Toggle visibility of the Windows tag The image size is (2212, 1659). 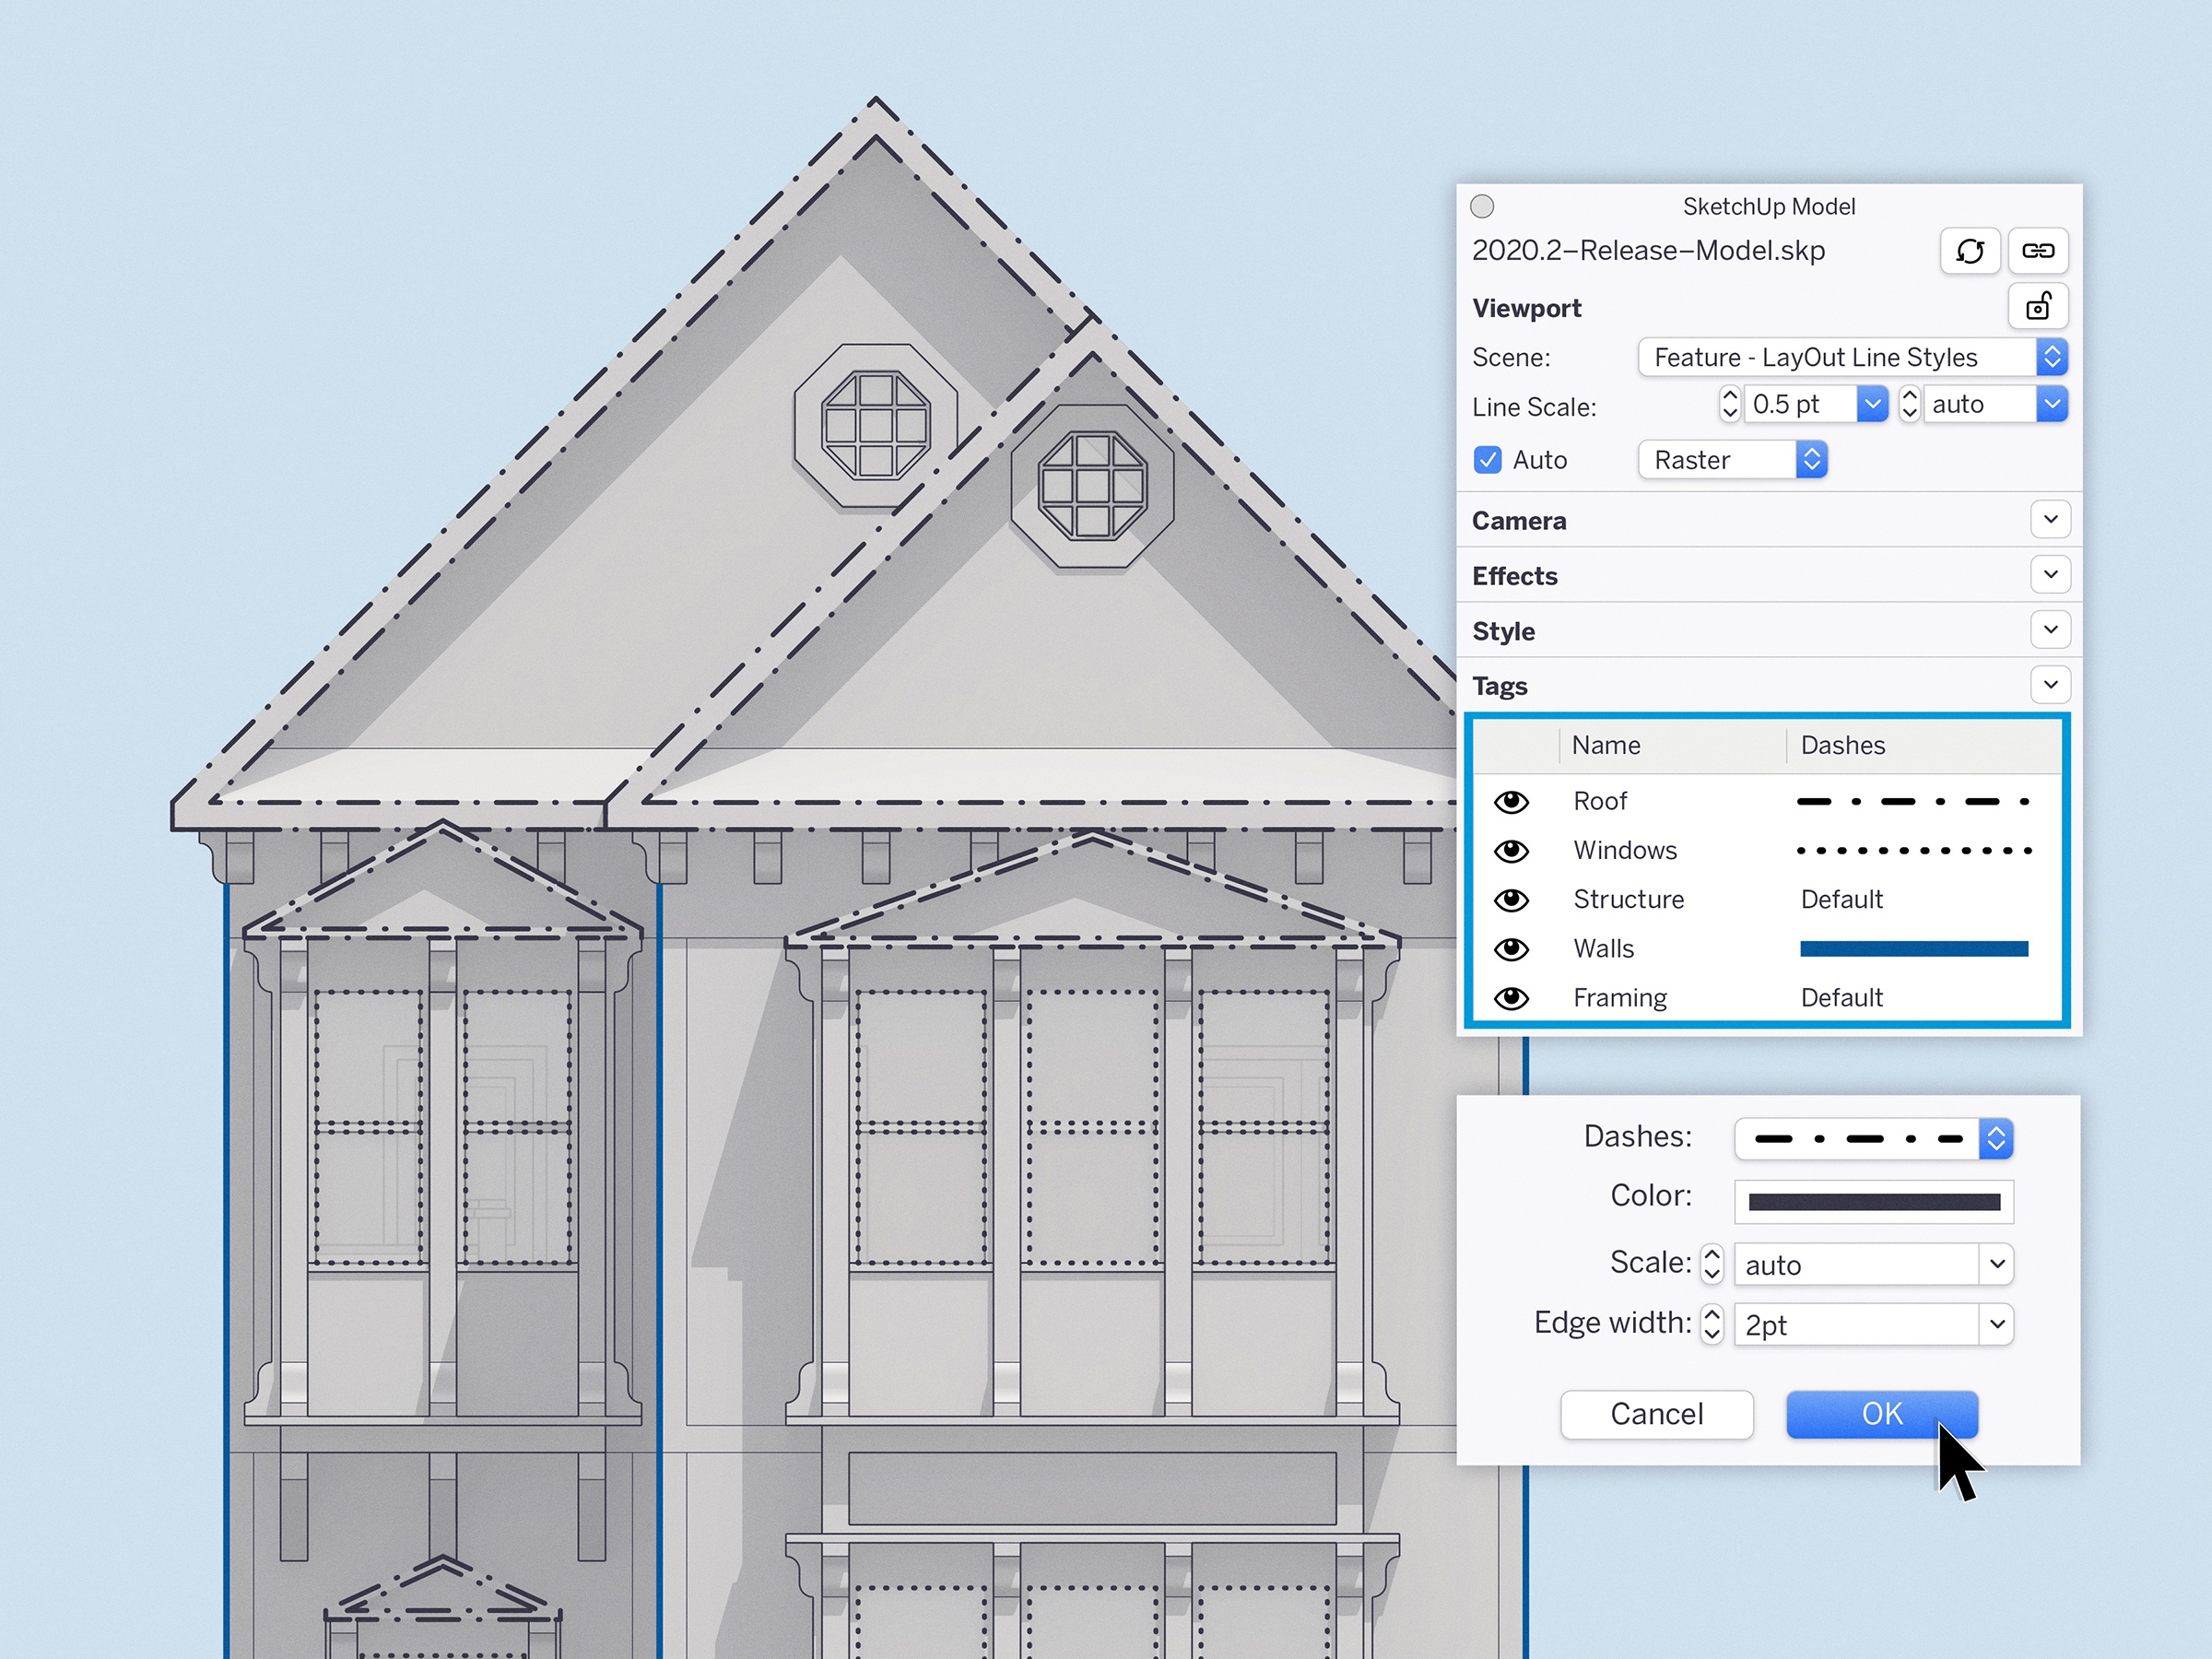click(1509, 851)
